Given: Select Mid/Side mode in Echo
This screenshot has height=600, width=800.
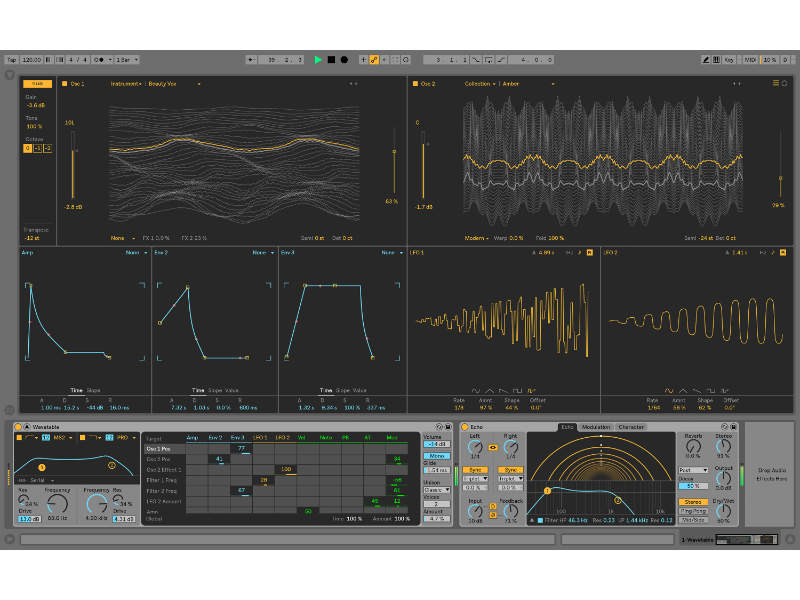Looking at the screenshot, I should (693, 520).
